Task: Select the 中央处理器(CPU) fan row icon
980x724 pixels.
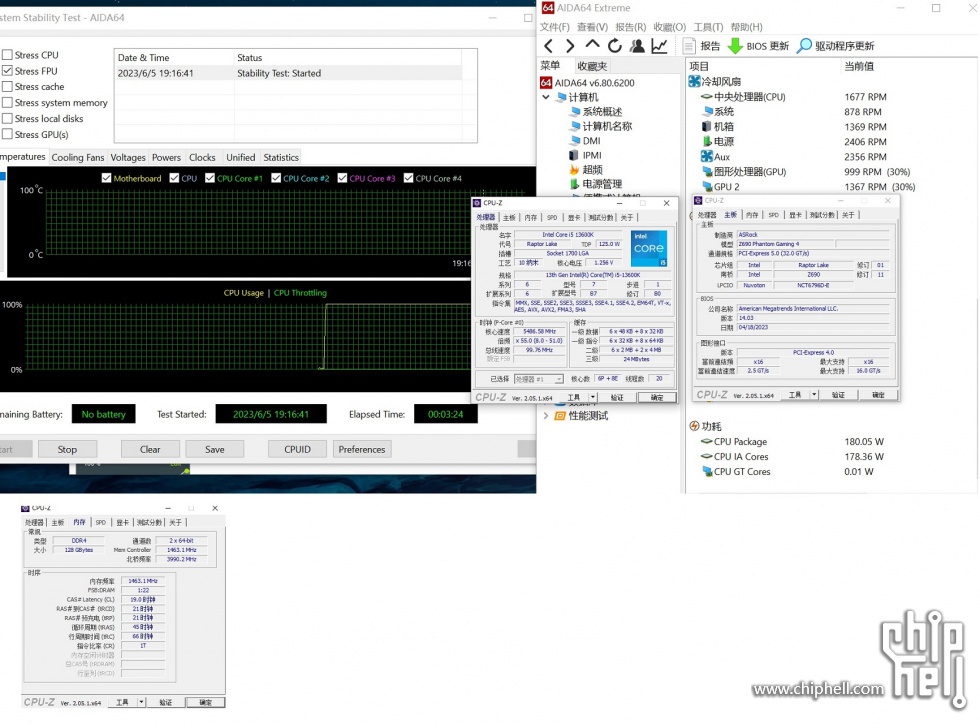Action: tap(707, 97)
